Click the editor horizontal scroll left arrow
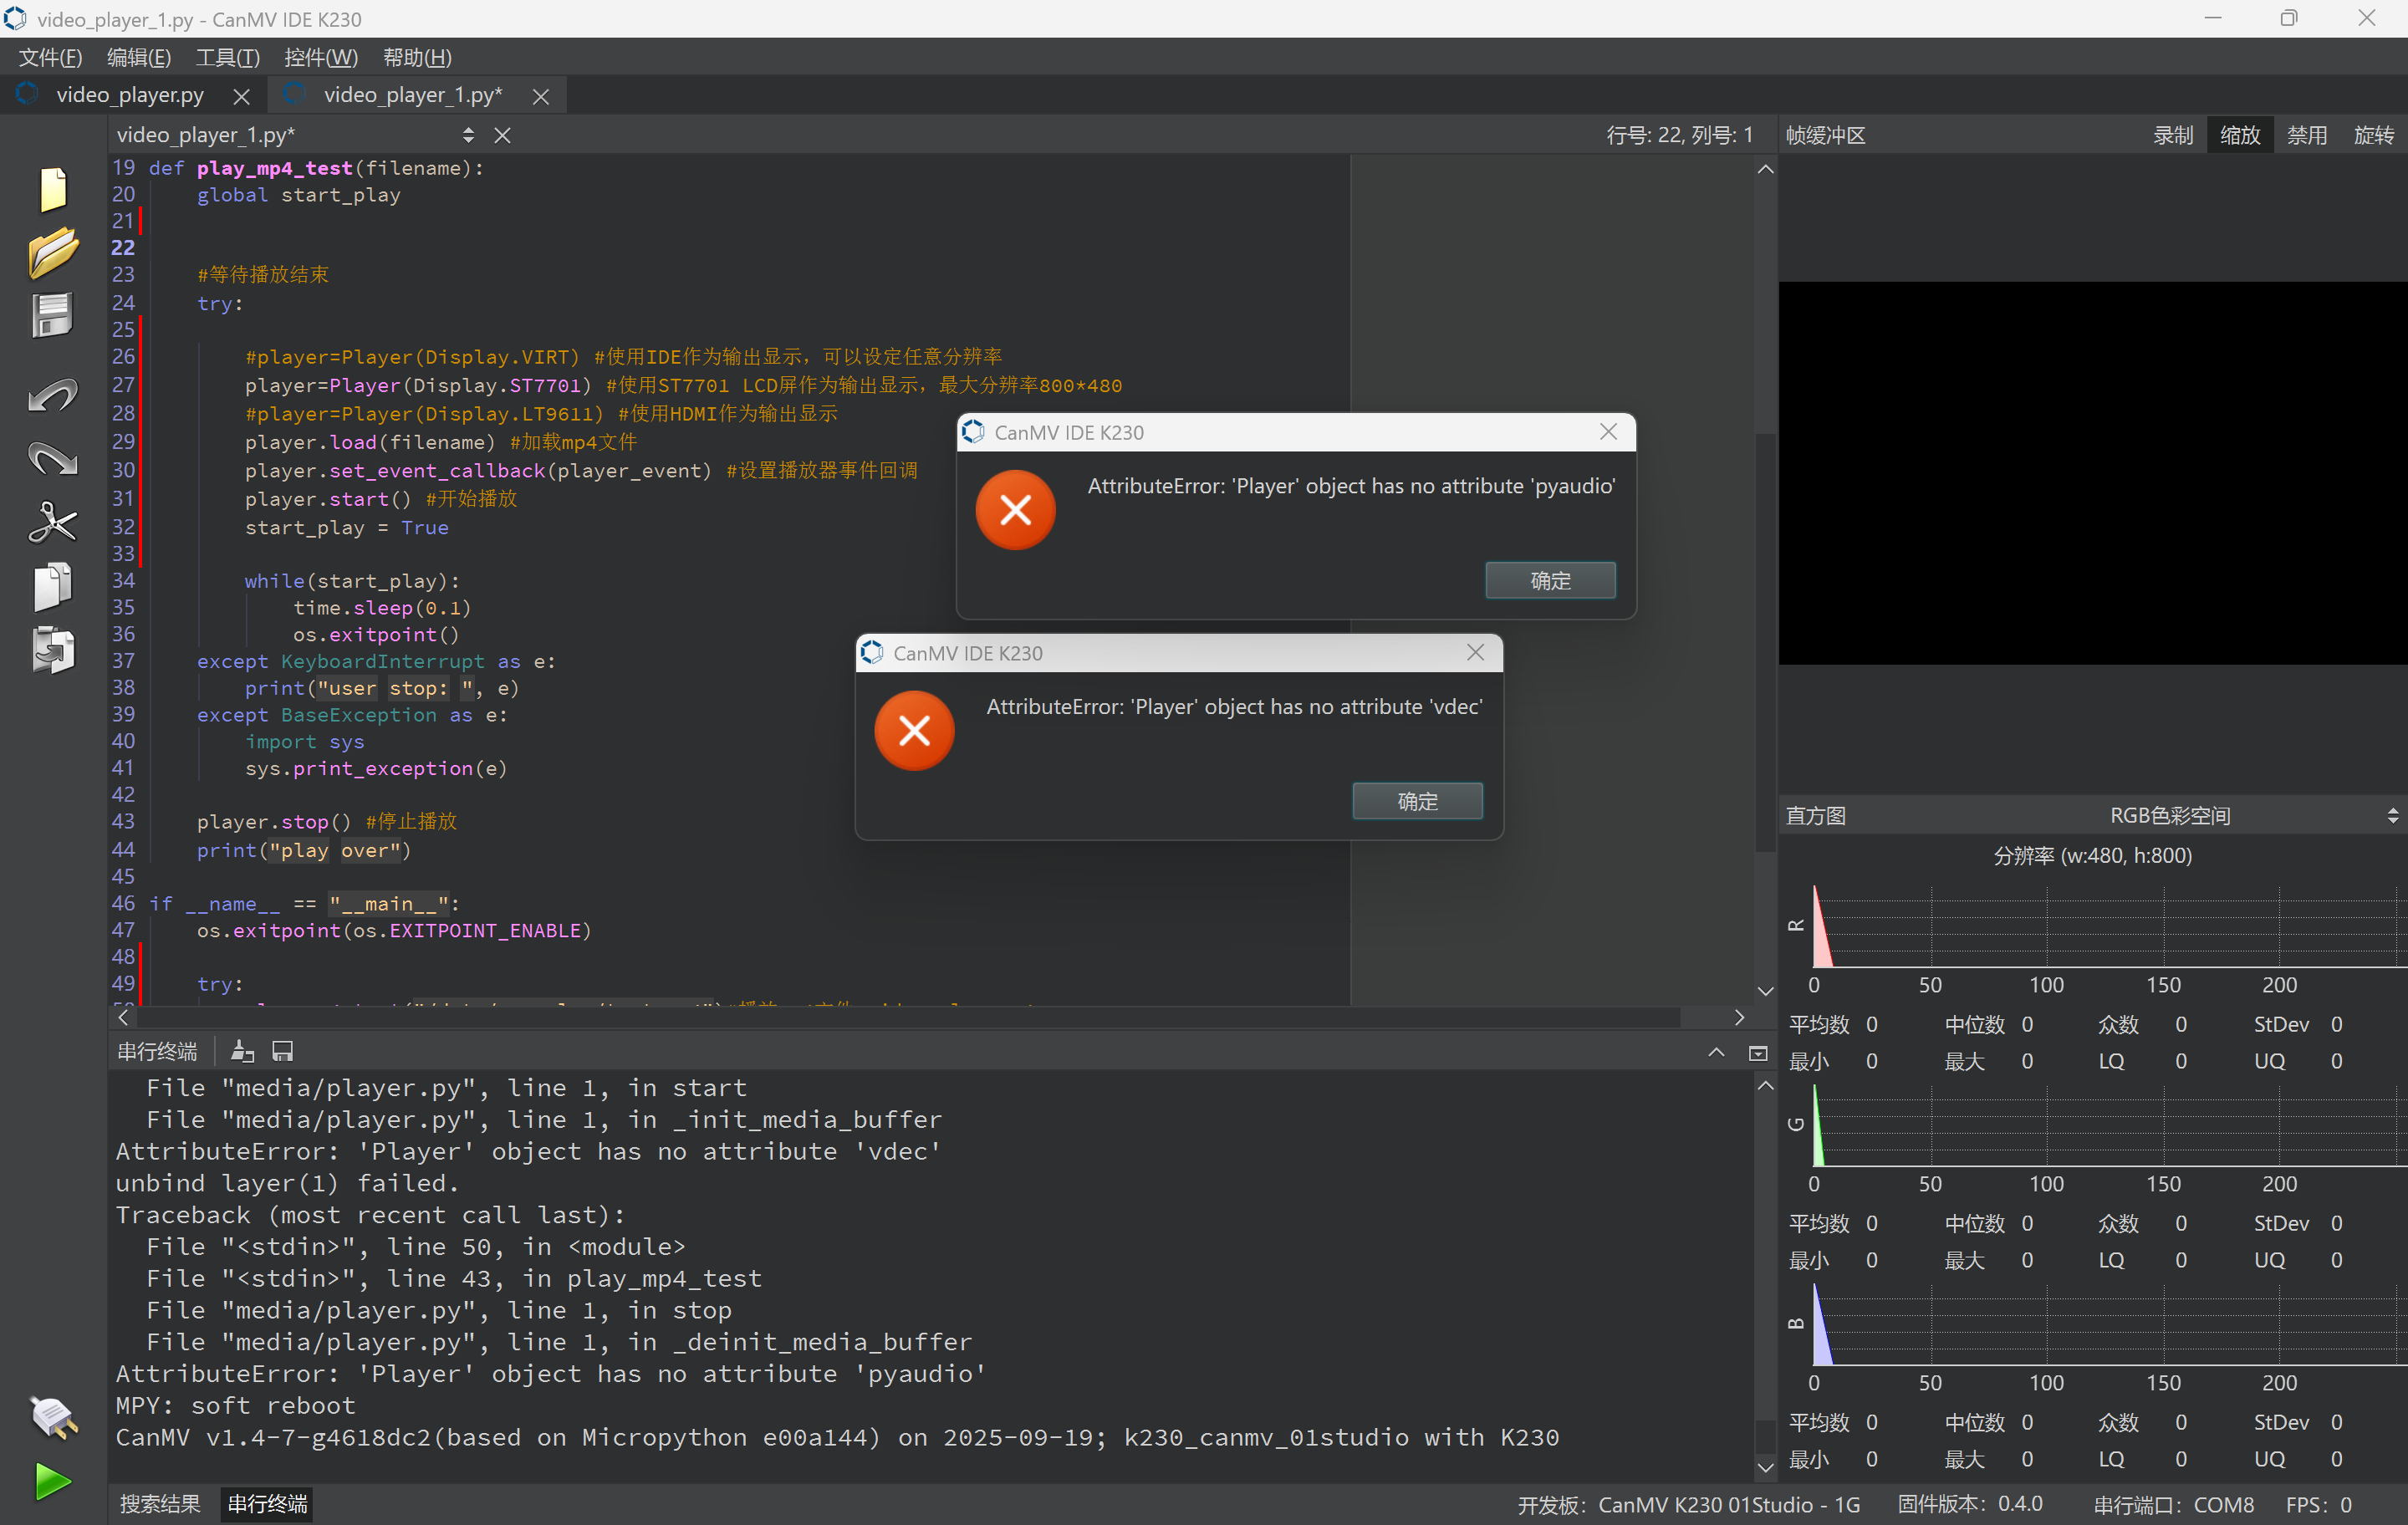The height and width of the screenshot is (1525, 2408). (123, 1017)
